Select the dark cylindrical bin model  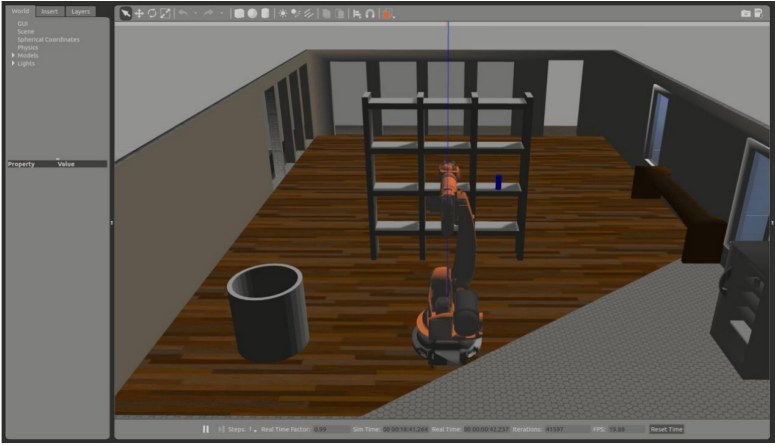268,312
